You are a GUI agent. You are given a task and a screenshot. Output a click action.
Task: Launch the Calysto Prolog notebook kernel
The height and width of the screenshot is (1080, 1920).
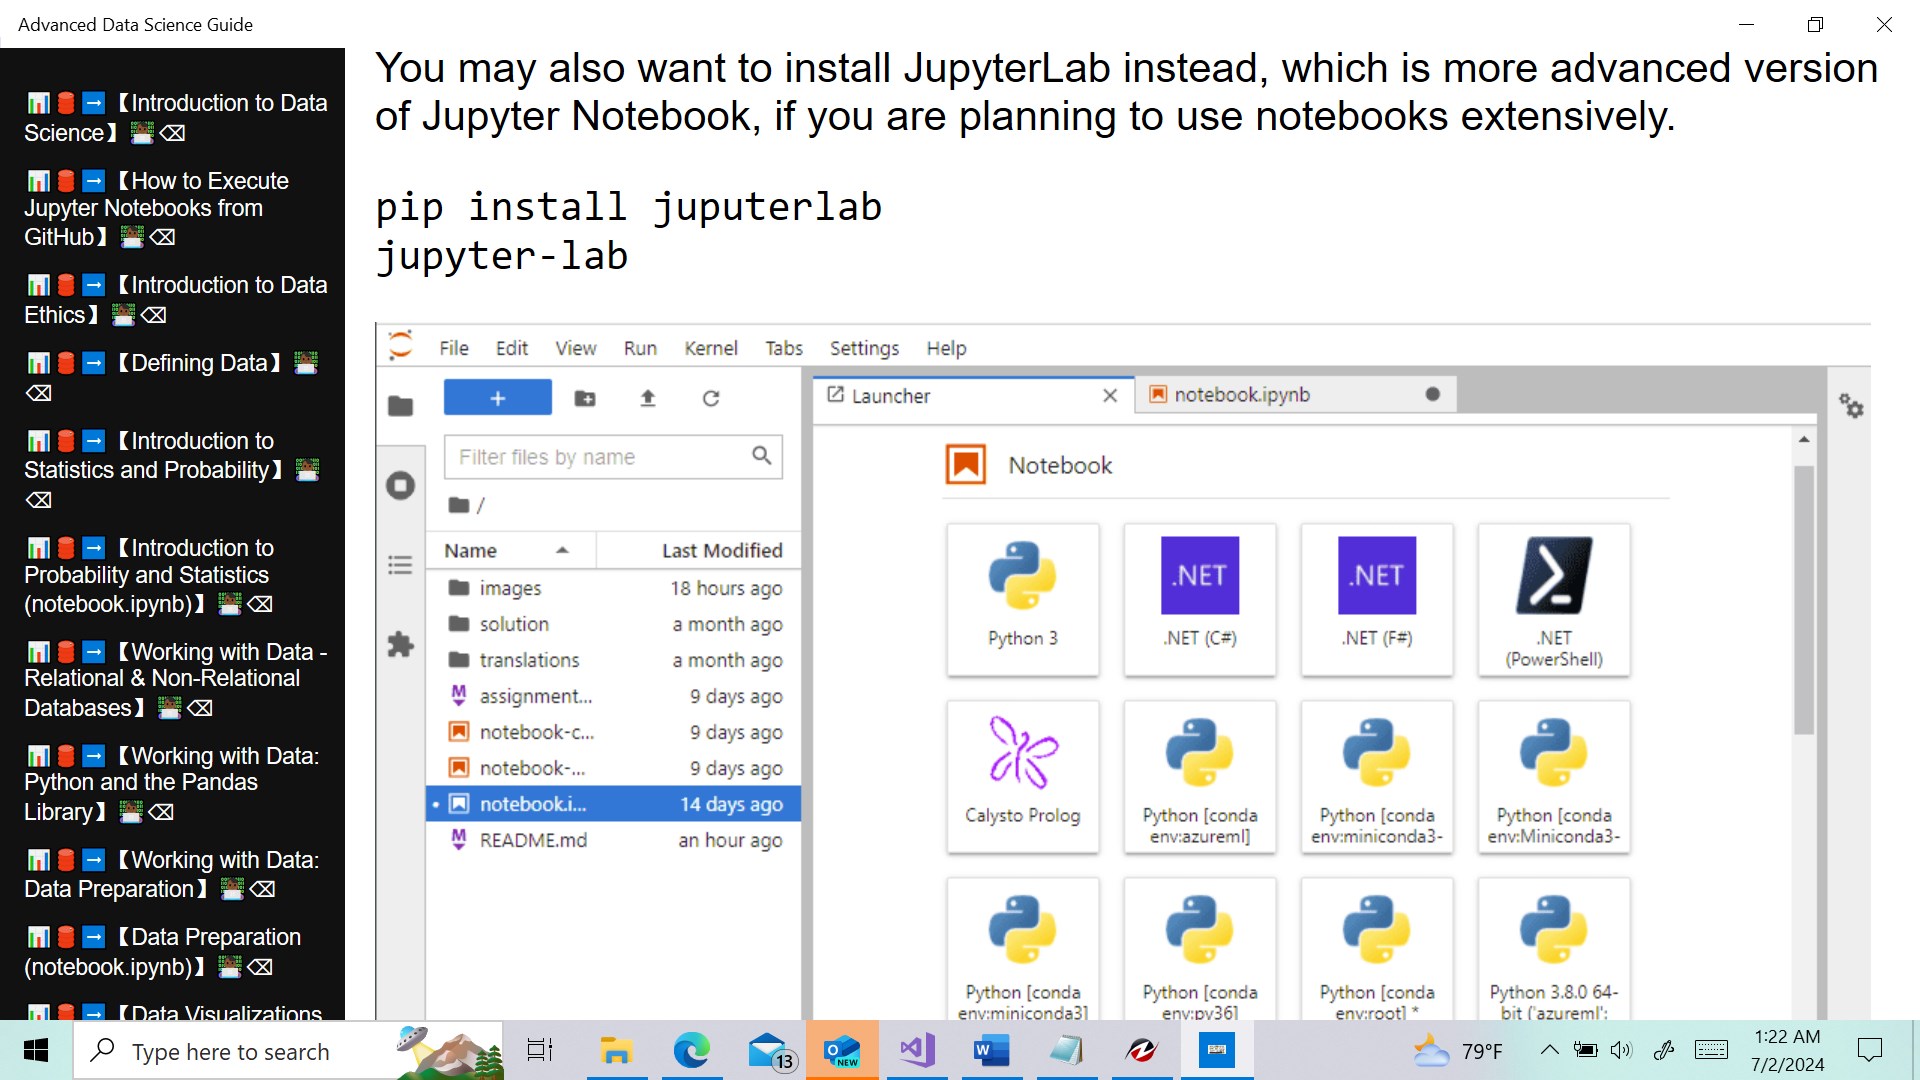point(1022,776)
